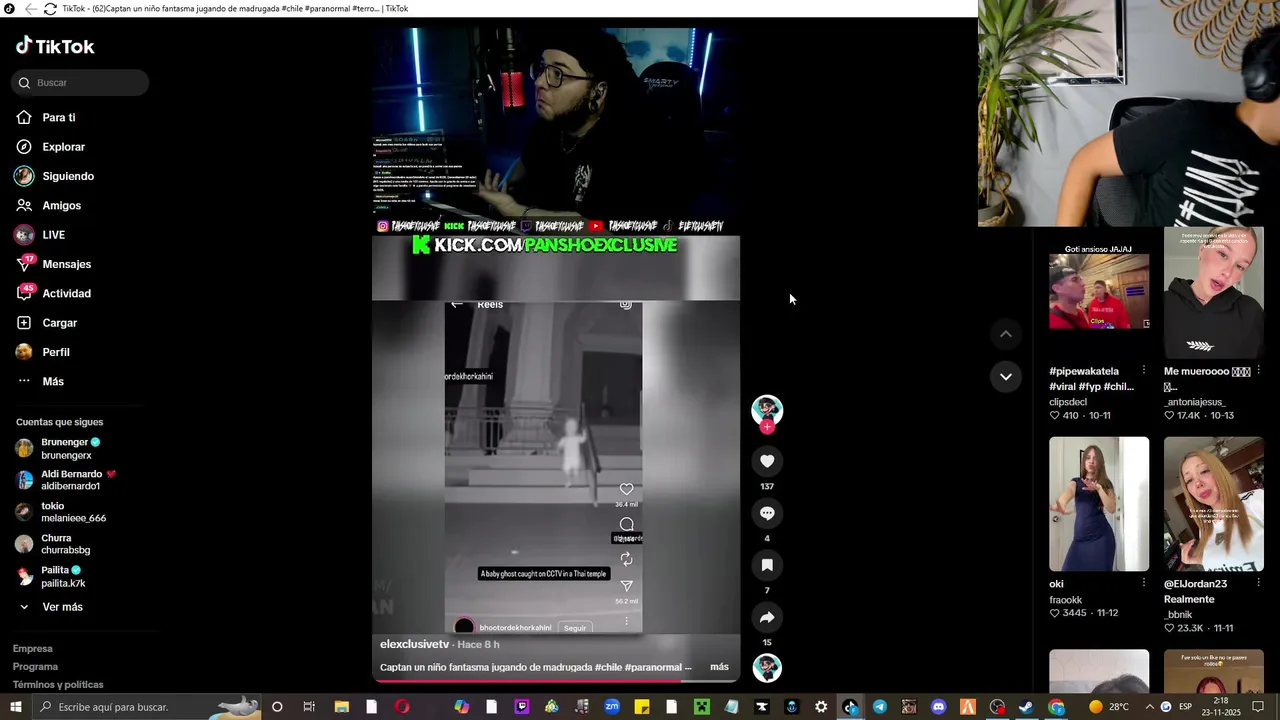Open comments with the speech bubble icon
The height and width of the screenshot is (720, 1280).
(x=767, y=513)
